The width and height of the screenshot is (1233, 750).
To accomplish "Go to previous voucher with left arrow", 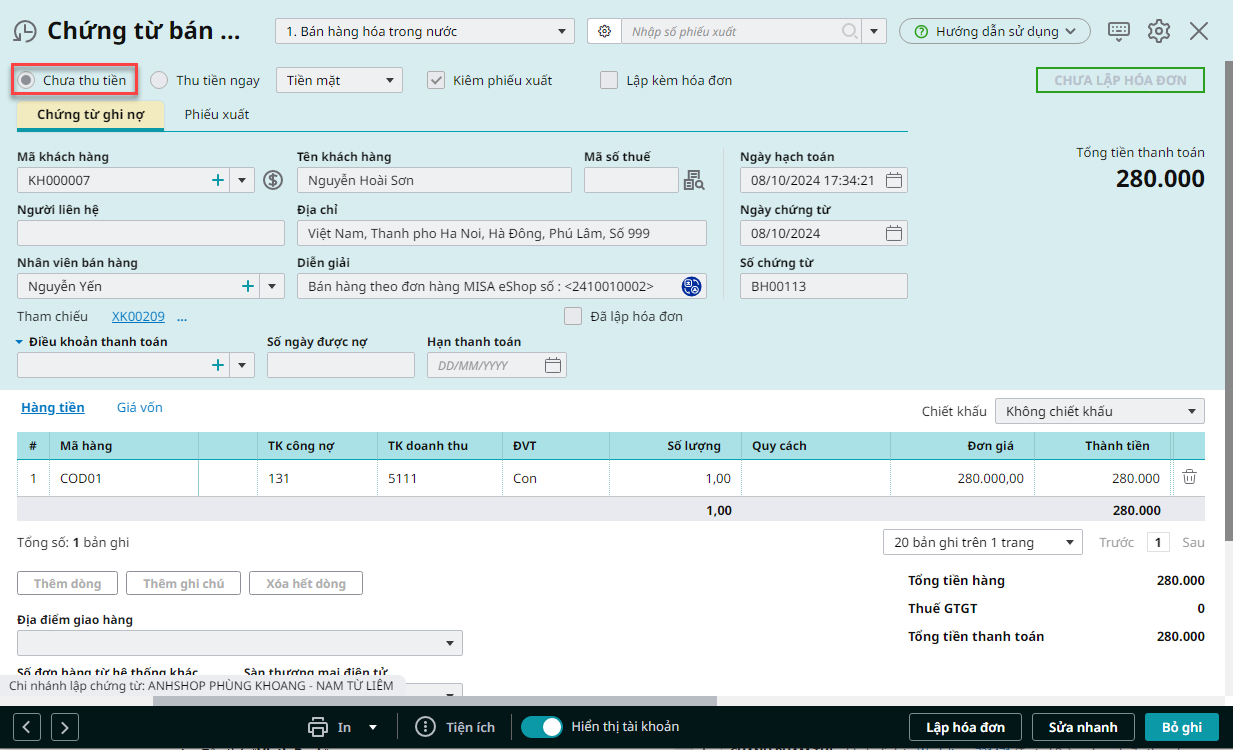I will (27, 727).
